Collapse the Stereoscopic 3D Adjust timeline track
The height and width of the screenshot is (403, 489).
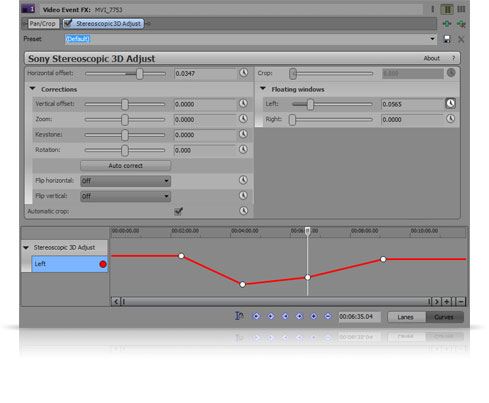[x=26, y=248]
